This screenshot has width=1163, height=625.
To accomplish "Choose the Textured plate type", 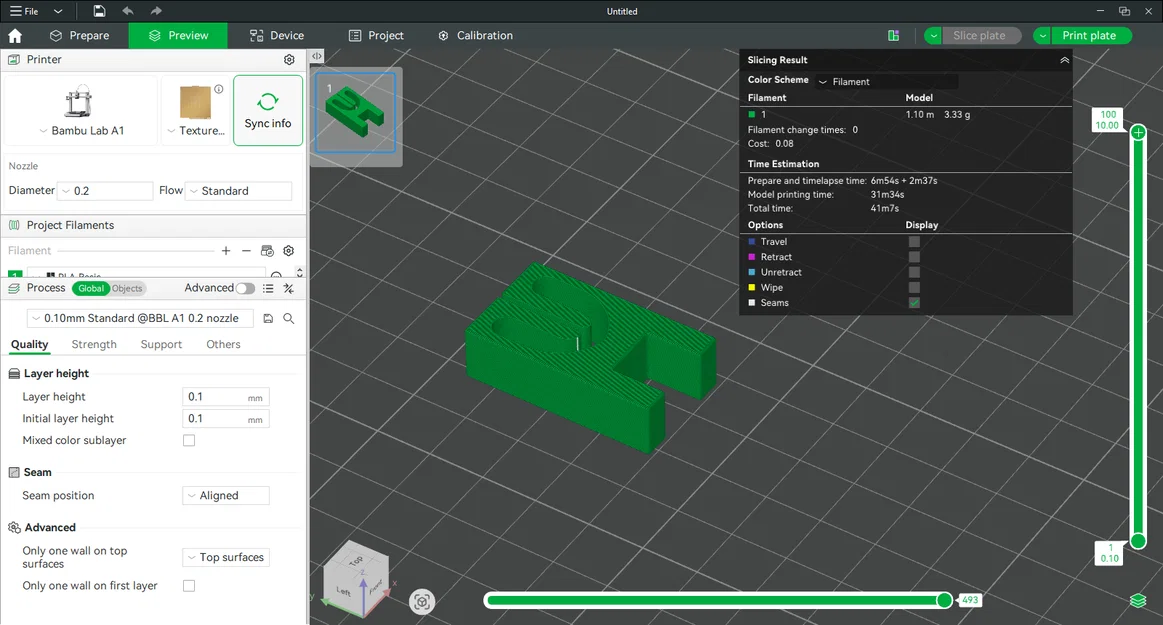I will point(196,110).
